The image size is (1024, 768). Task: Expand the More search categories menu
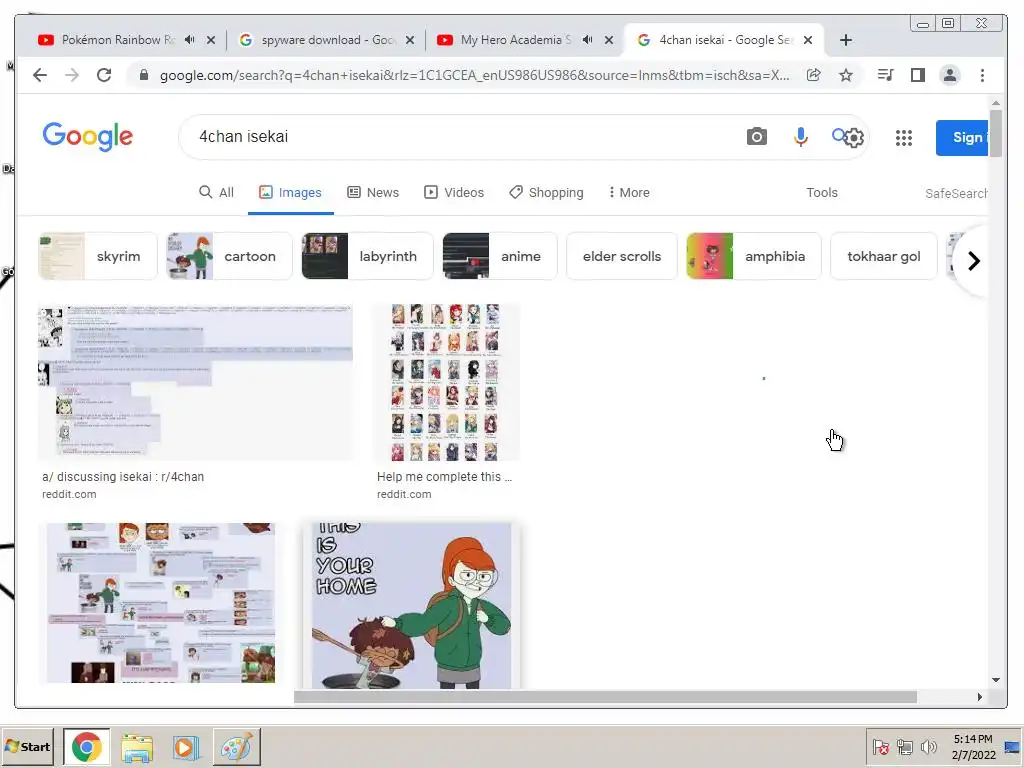click(629, 193)
